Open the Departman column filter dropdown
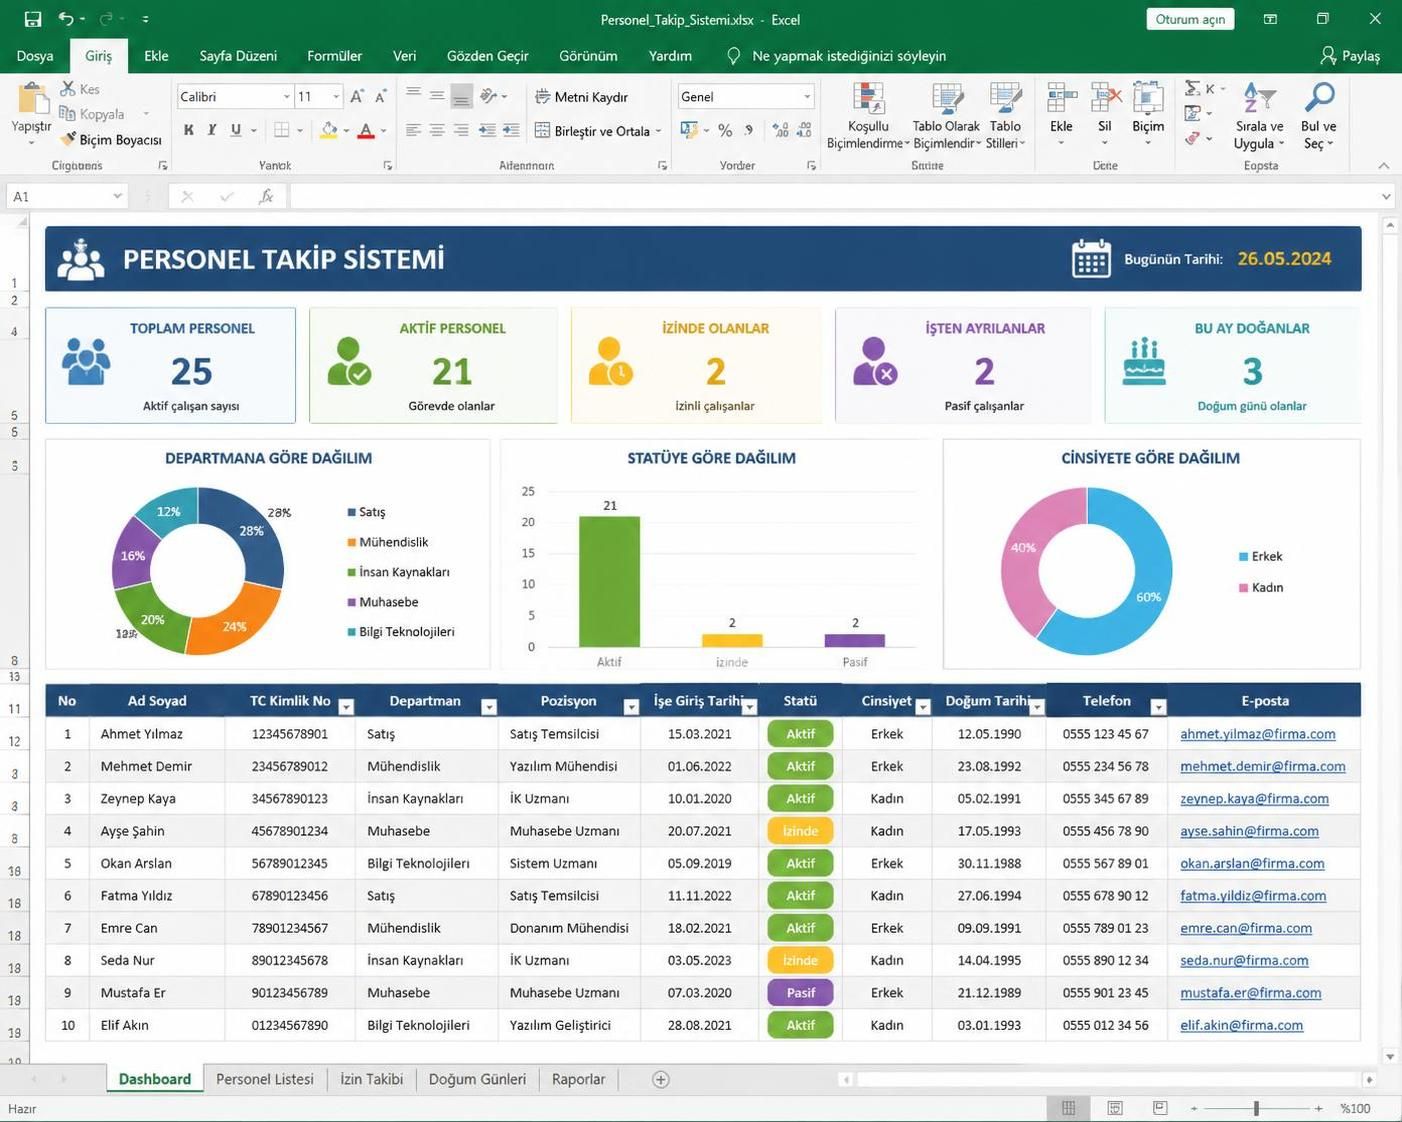The width and height of the screenshot is (1402, 1122). click(489, 707)
